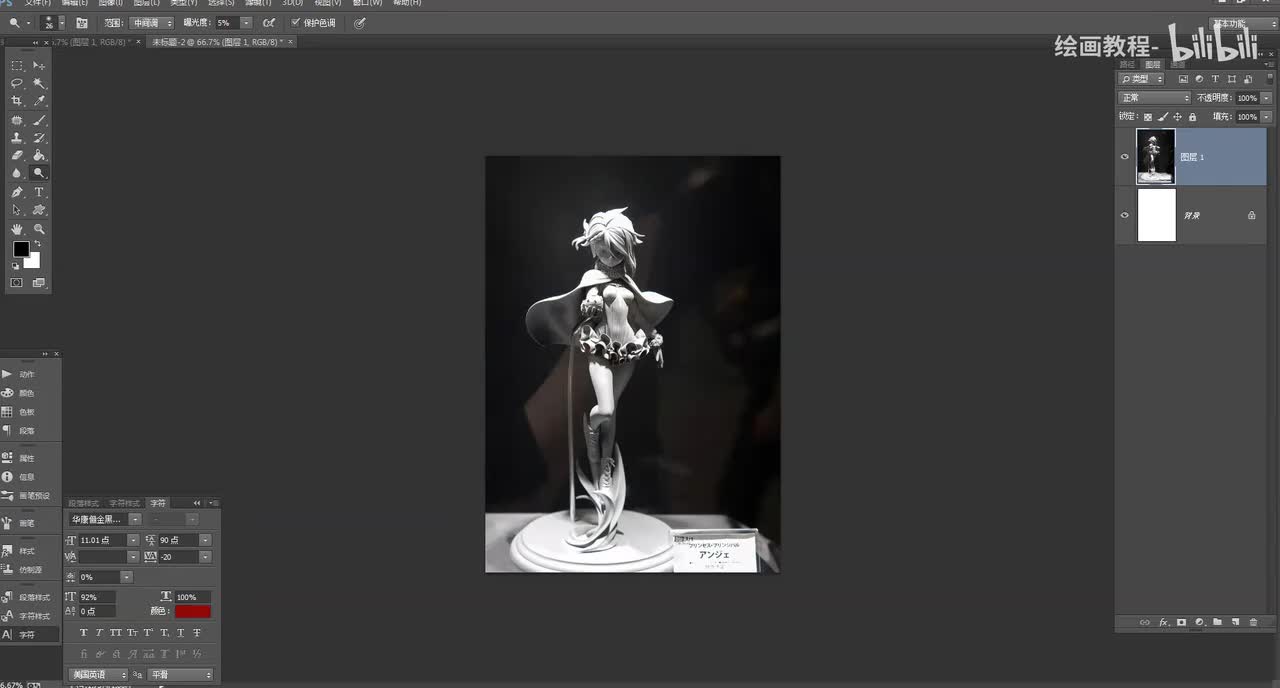Select the Blur tool
The image size is (1280, 688).
(x=17, y=173)
